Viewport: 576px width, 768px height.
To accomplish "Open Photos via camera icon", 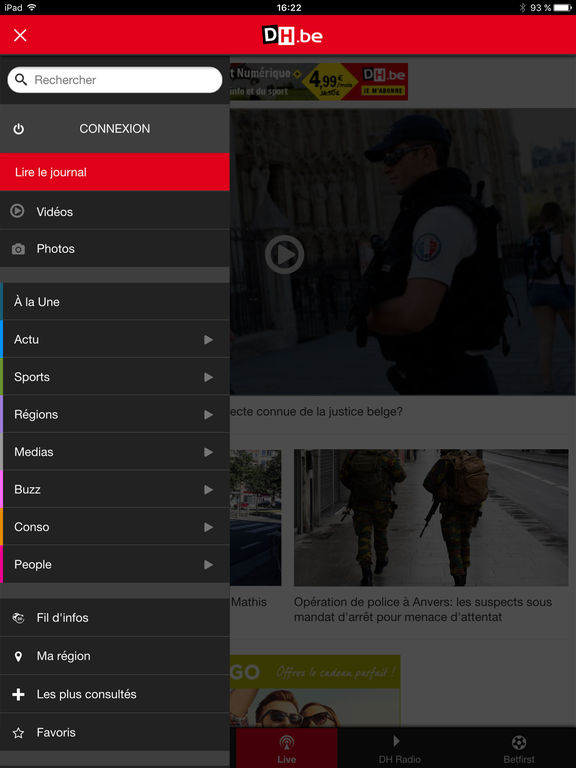I will point(18,249).
